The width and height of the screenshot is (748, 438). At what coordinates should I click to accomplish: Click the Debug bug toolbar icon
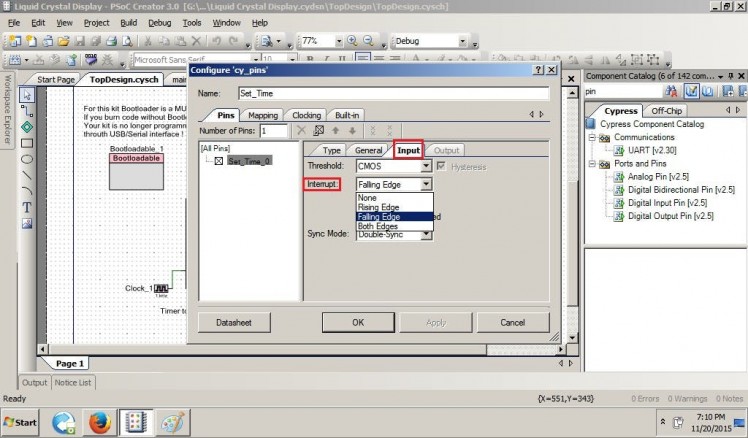tap(108, 60)
